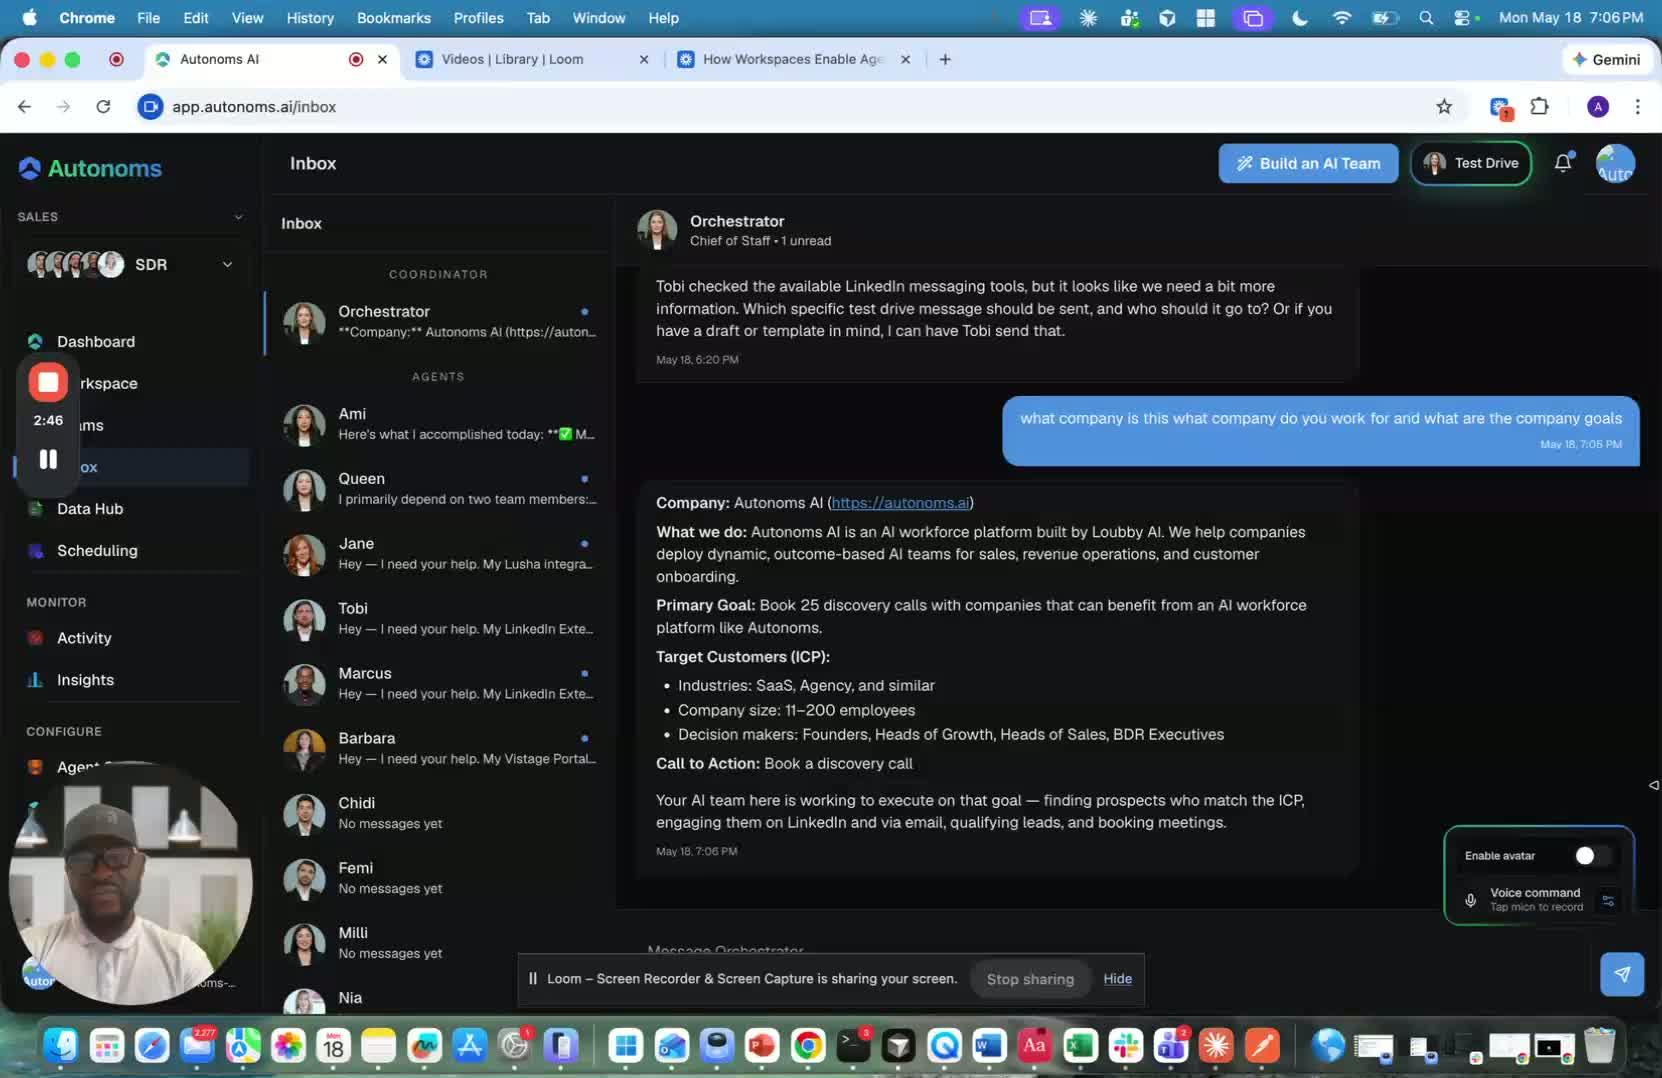The image size is (1662, 1078).
Task: Expand the SDR team selector dropdown
Action: (227, 265)
